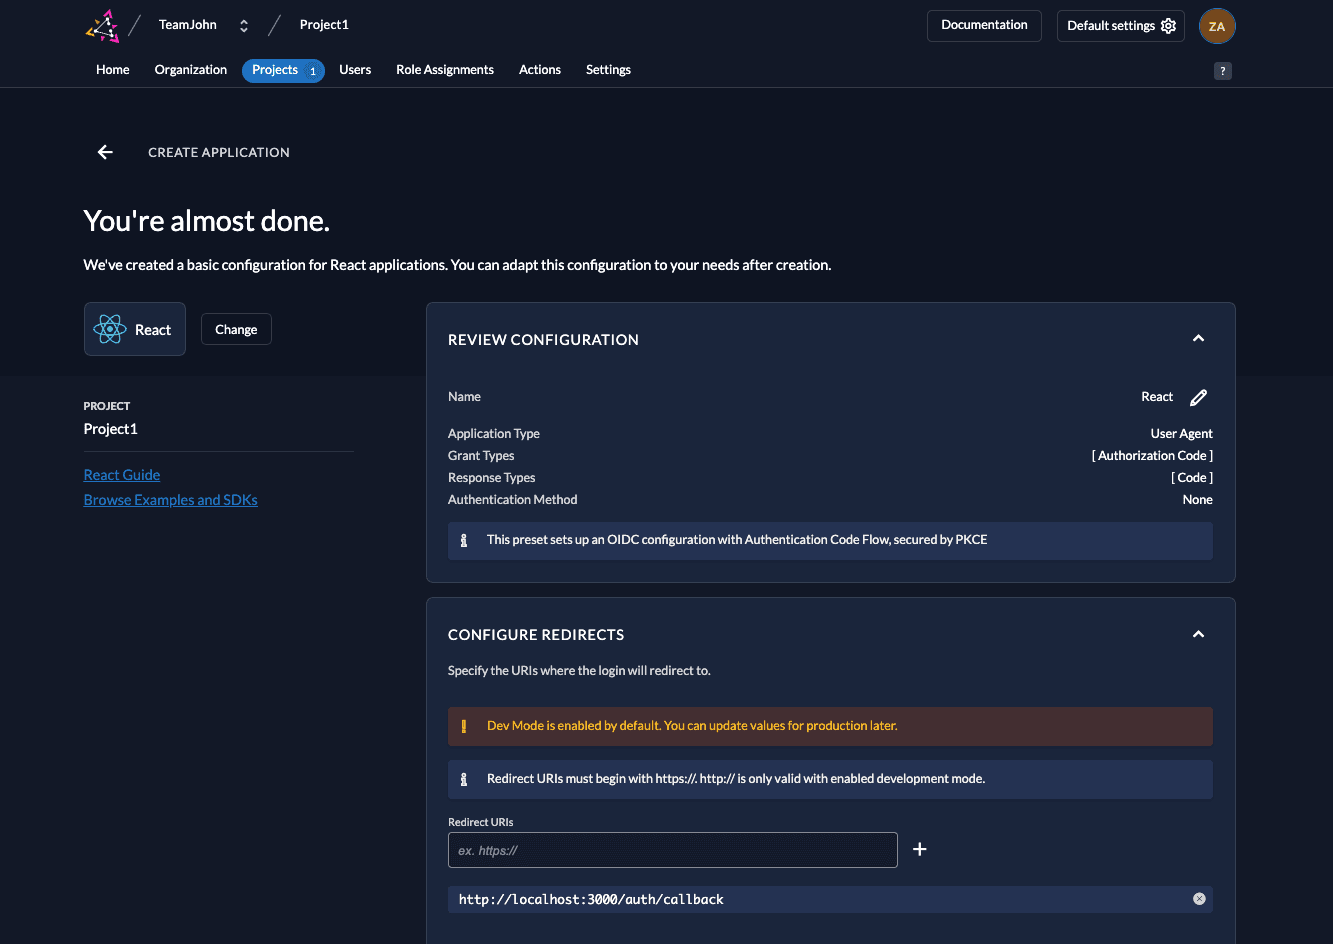
Task: Click the warning icon on the Dev Mode banner
Action: click(x=463, y=725)
